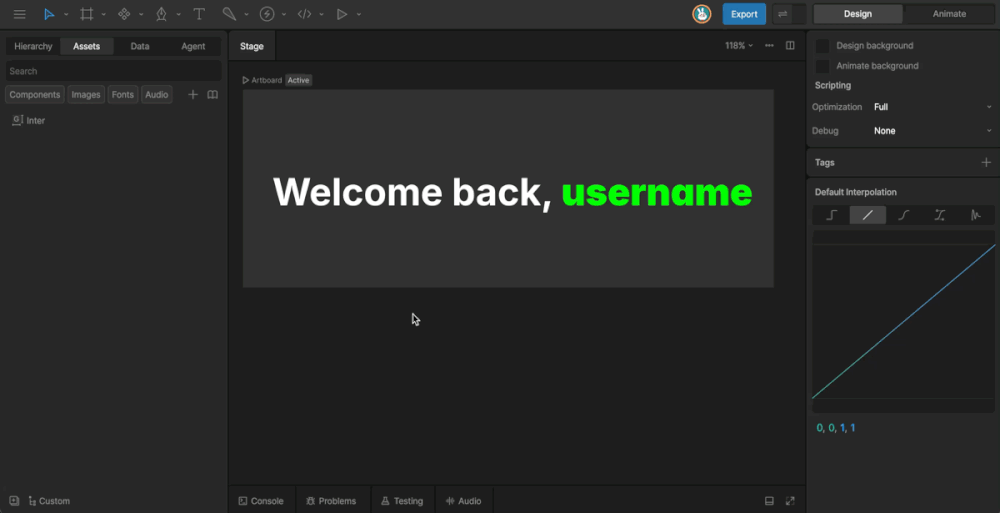The width and height of the screenshot is (1000, 513).
Task: Click the code brackets scripting tool
Action: (x=305, y=14)
